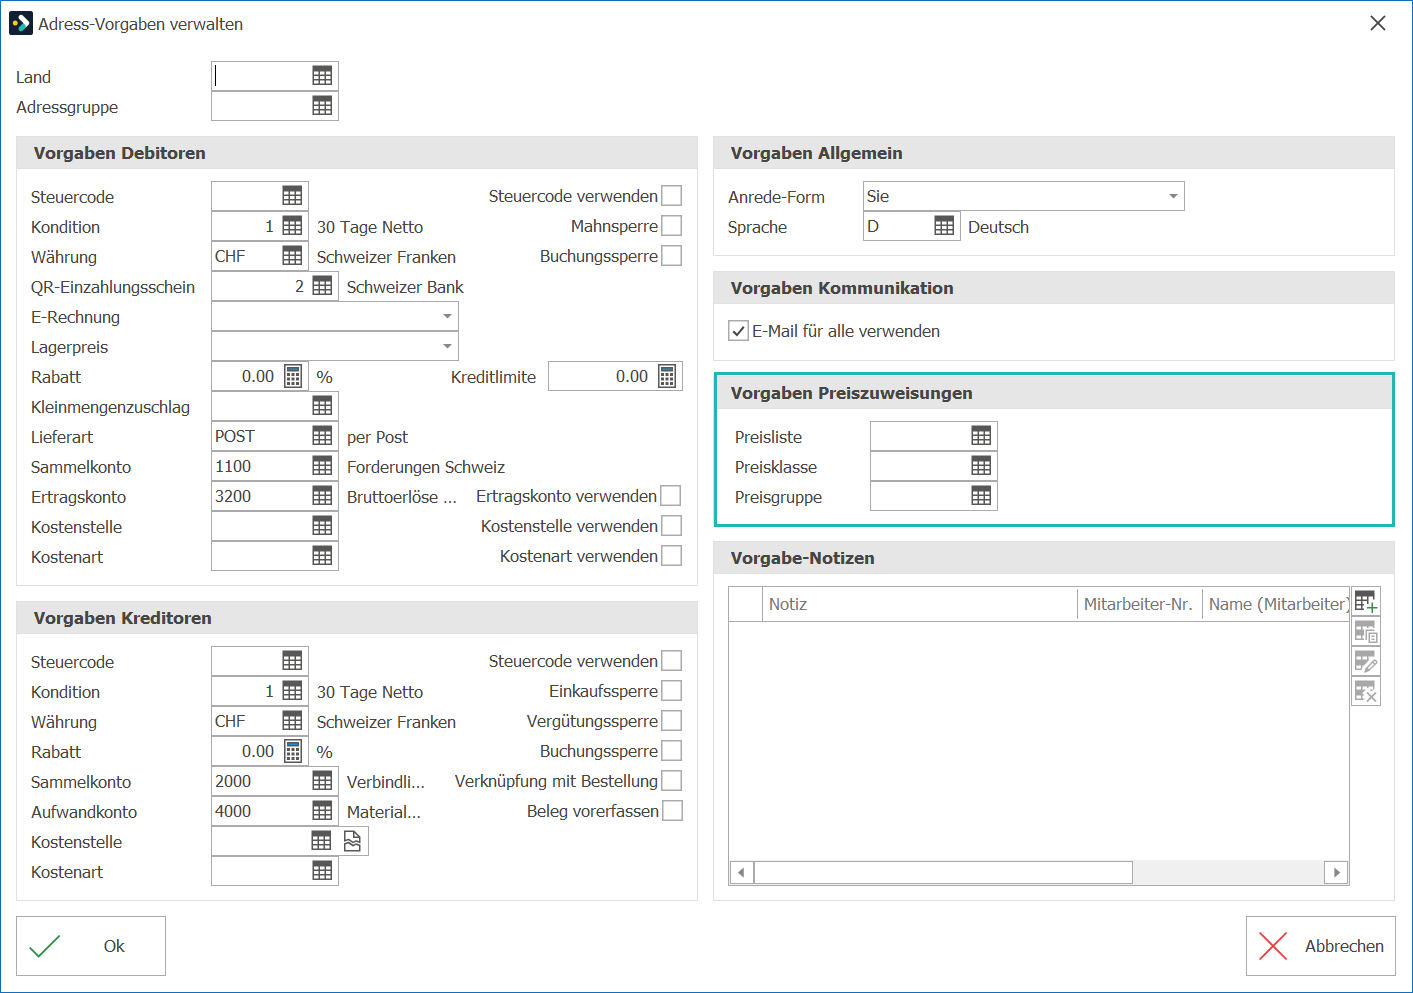Click the document icon beside Kreditoren Kostenstelle
This screenshot has width=1413, height=993.
click(x=352, y=841)
